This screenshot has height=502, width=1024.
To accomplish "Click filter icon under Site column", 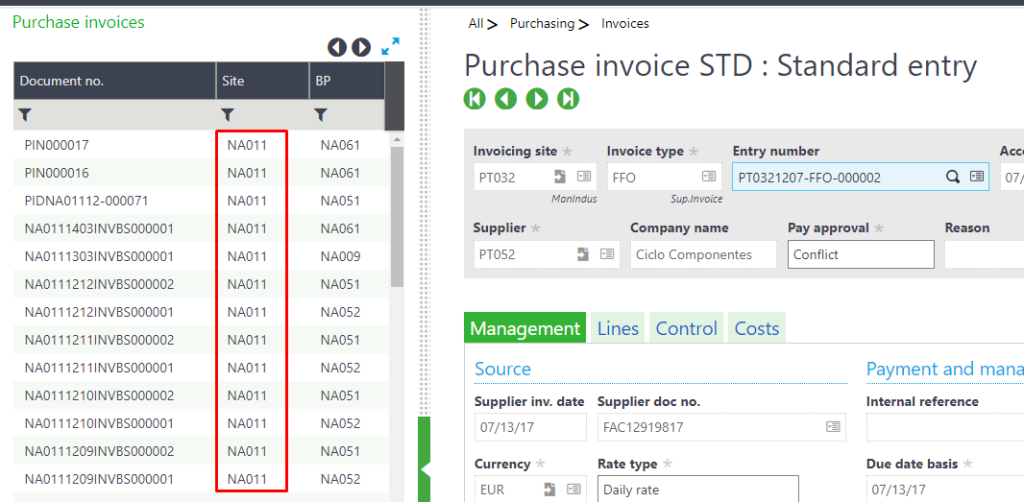I will [x=228, y=115].
